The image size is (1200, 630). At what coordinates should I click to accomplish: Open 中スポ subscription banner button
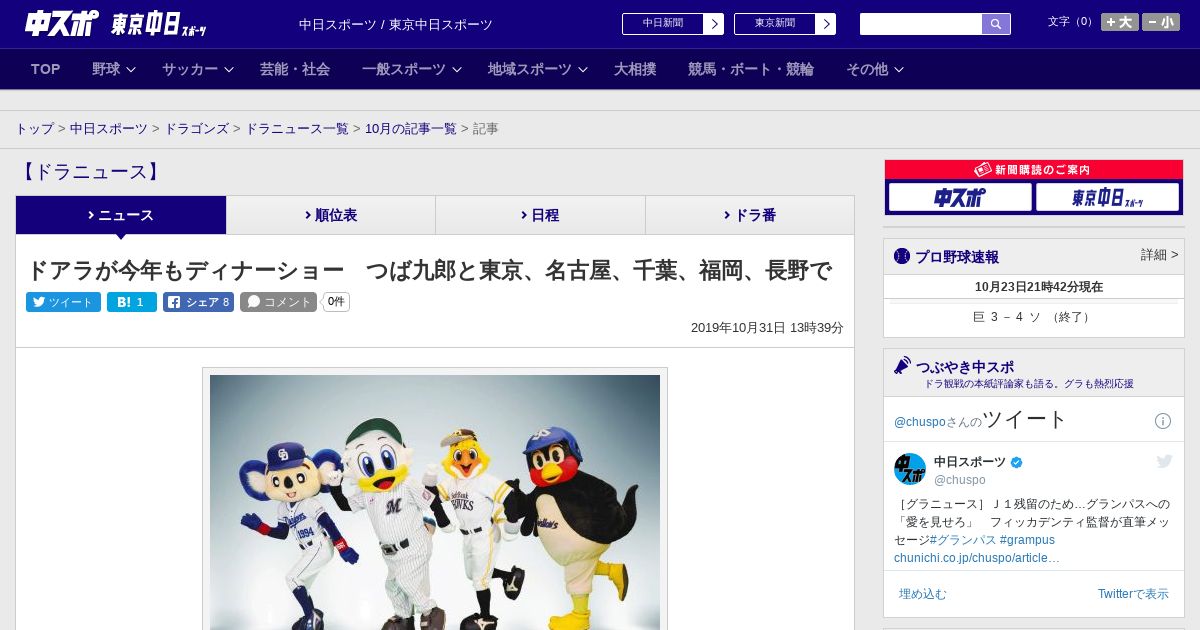point(960,197)
